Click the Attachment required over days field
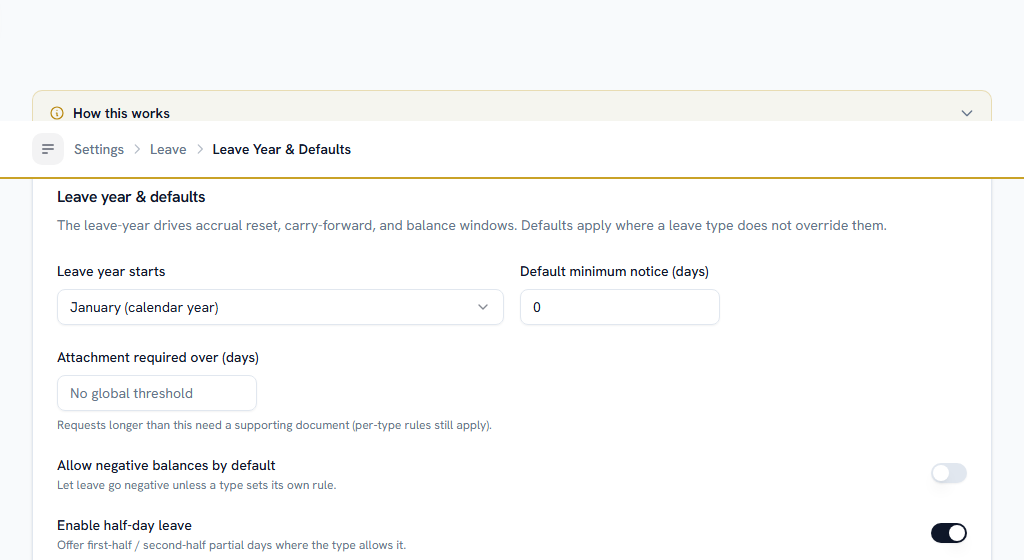This screenshot has width=1024, height=560. (157, 393)
